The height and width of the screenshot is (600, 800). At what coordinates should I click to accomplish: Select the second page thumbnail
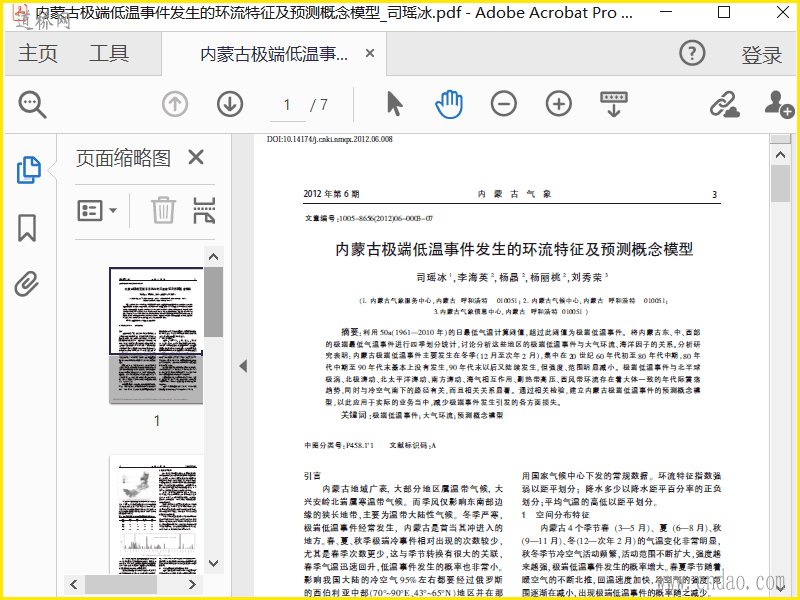[156, 514]
